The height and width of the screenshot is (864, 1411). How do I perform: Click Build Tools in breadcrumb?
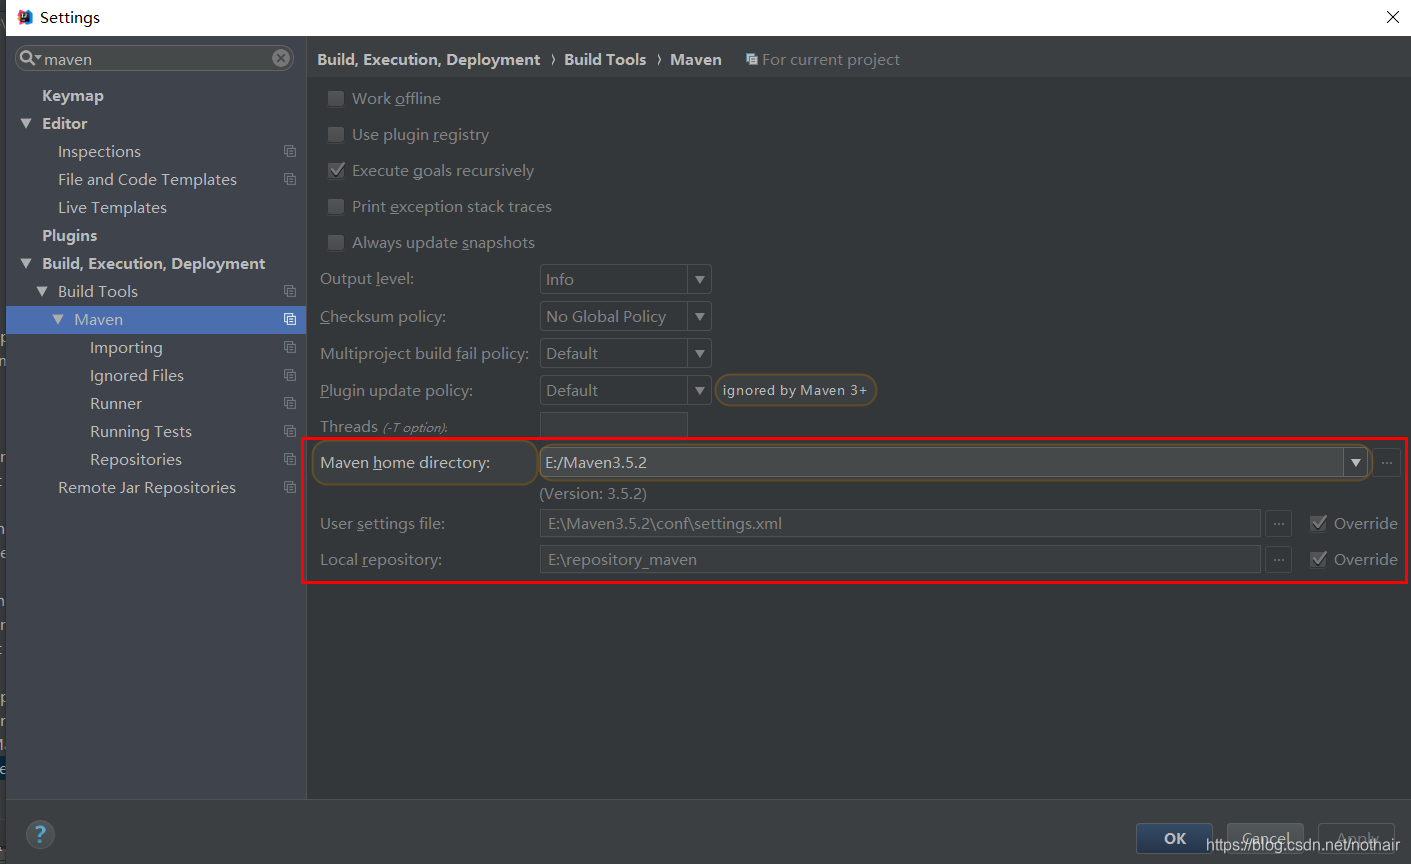tap(605, 59)
